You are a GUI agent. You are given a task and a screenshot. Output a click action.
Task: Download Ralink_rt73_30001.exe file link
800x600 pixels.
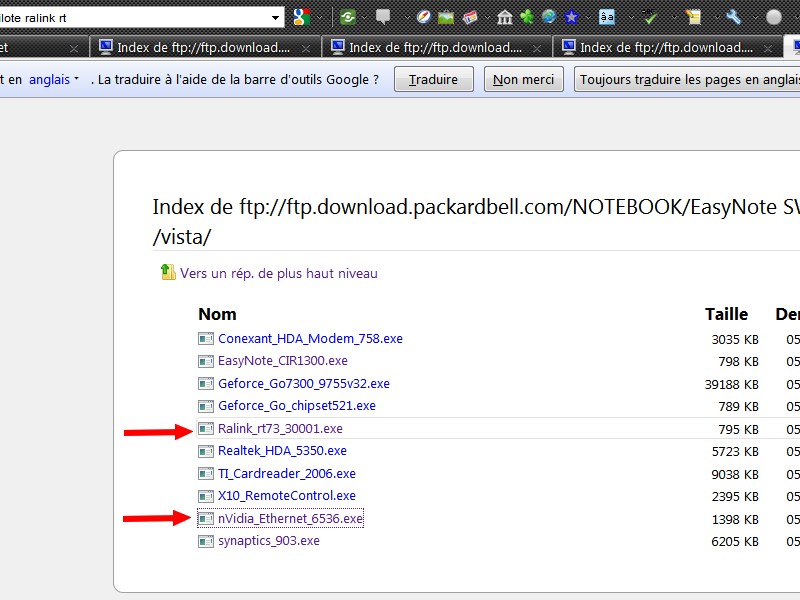(x=280, y=428)
